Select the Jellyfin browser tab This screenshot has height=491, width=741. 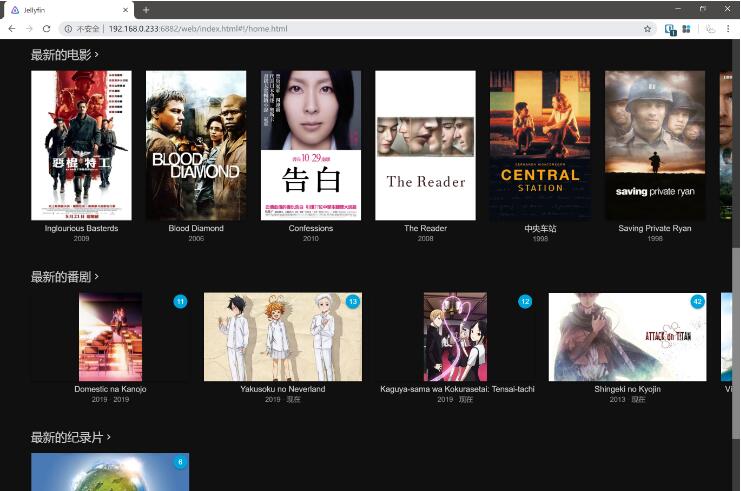coord(69,10)
